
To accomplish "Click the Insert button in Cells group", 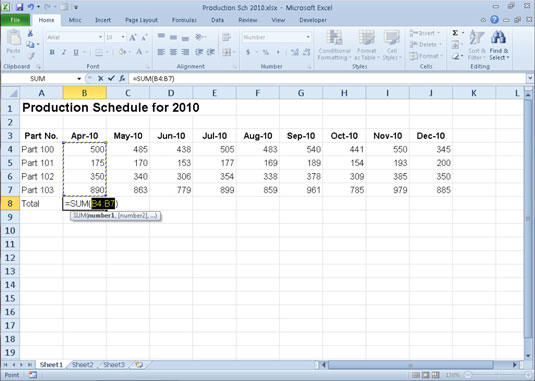I will point(425,33).
